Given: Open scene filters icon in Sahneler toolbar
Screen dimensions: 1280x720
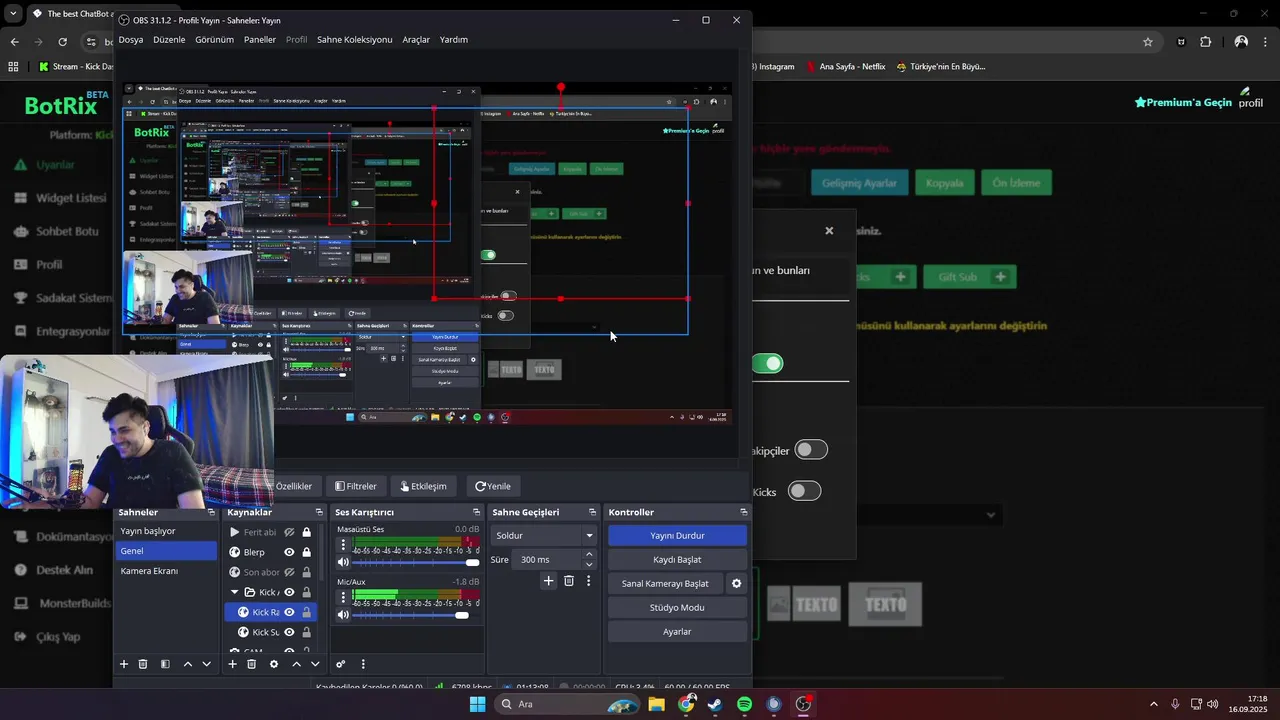Looking at the screenshot, I should (165, 664).
